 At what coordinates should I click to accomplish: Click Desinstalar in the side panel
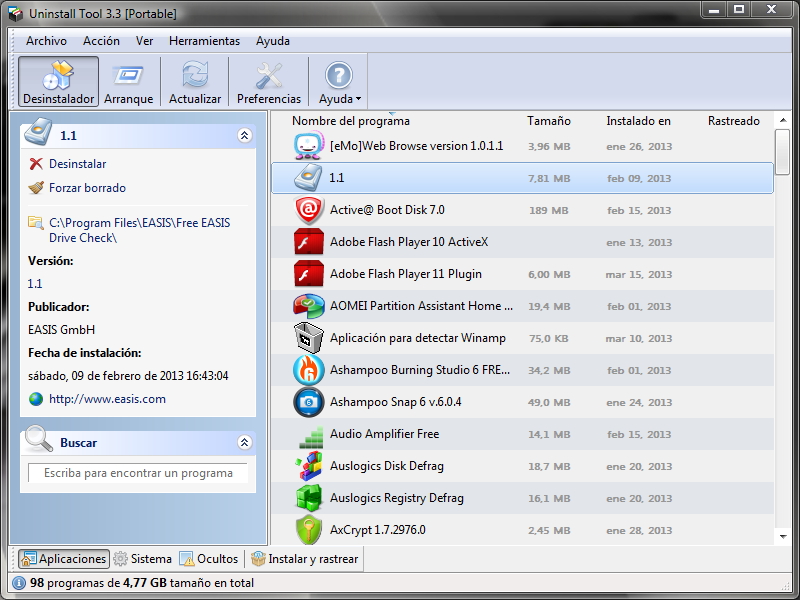pos(78,164)
